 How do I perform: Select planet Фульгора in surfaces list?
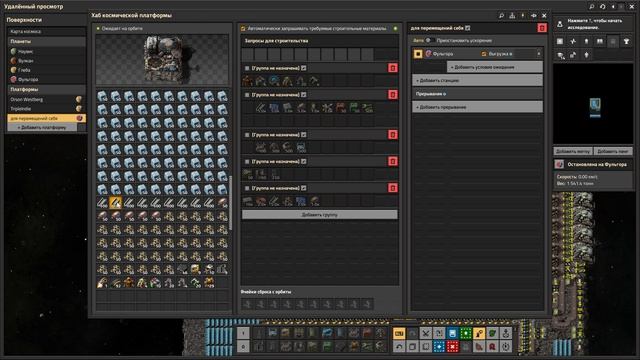[x=47, y=80]
